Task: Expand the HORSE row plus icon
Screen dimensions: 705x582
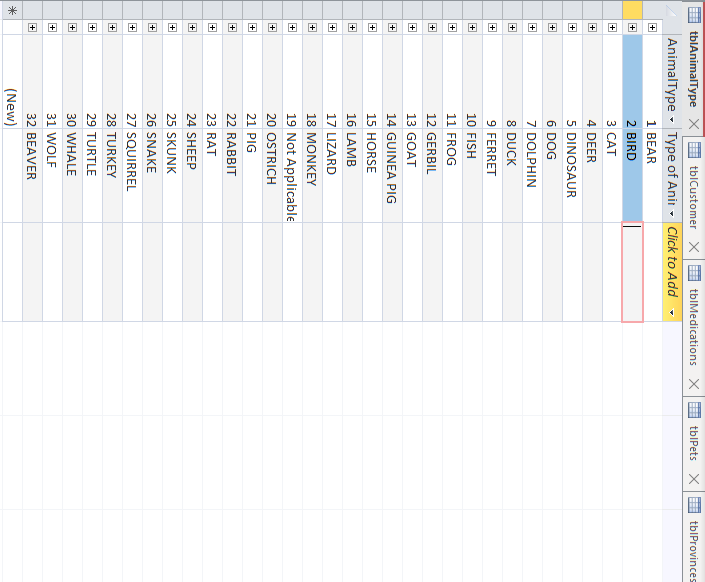Action: [372, 27]
